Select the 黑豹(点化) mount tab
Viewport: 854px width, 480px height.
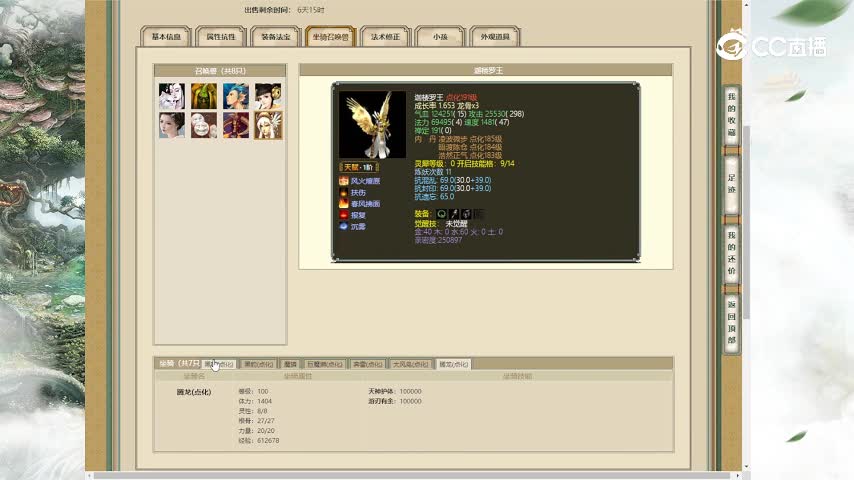tap(258, 364)
